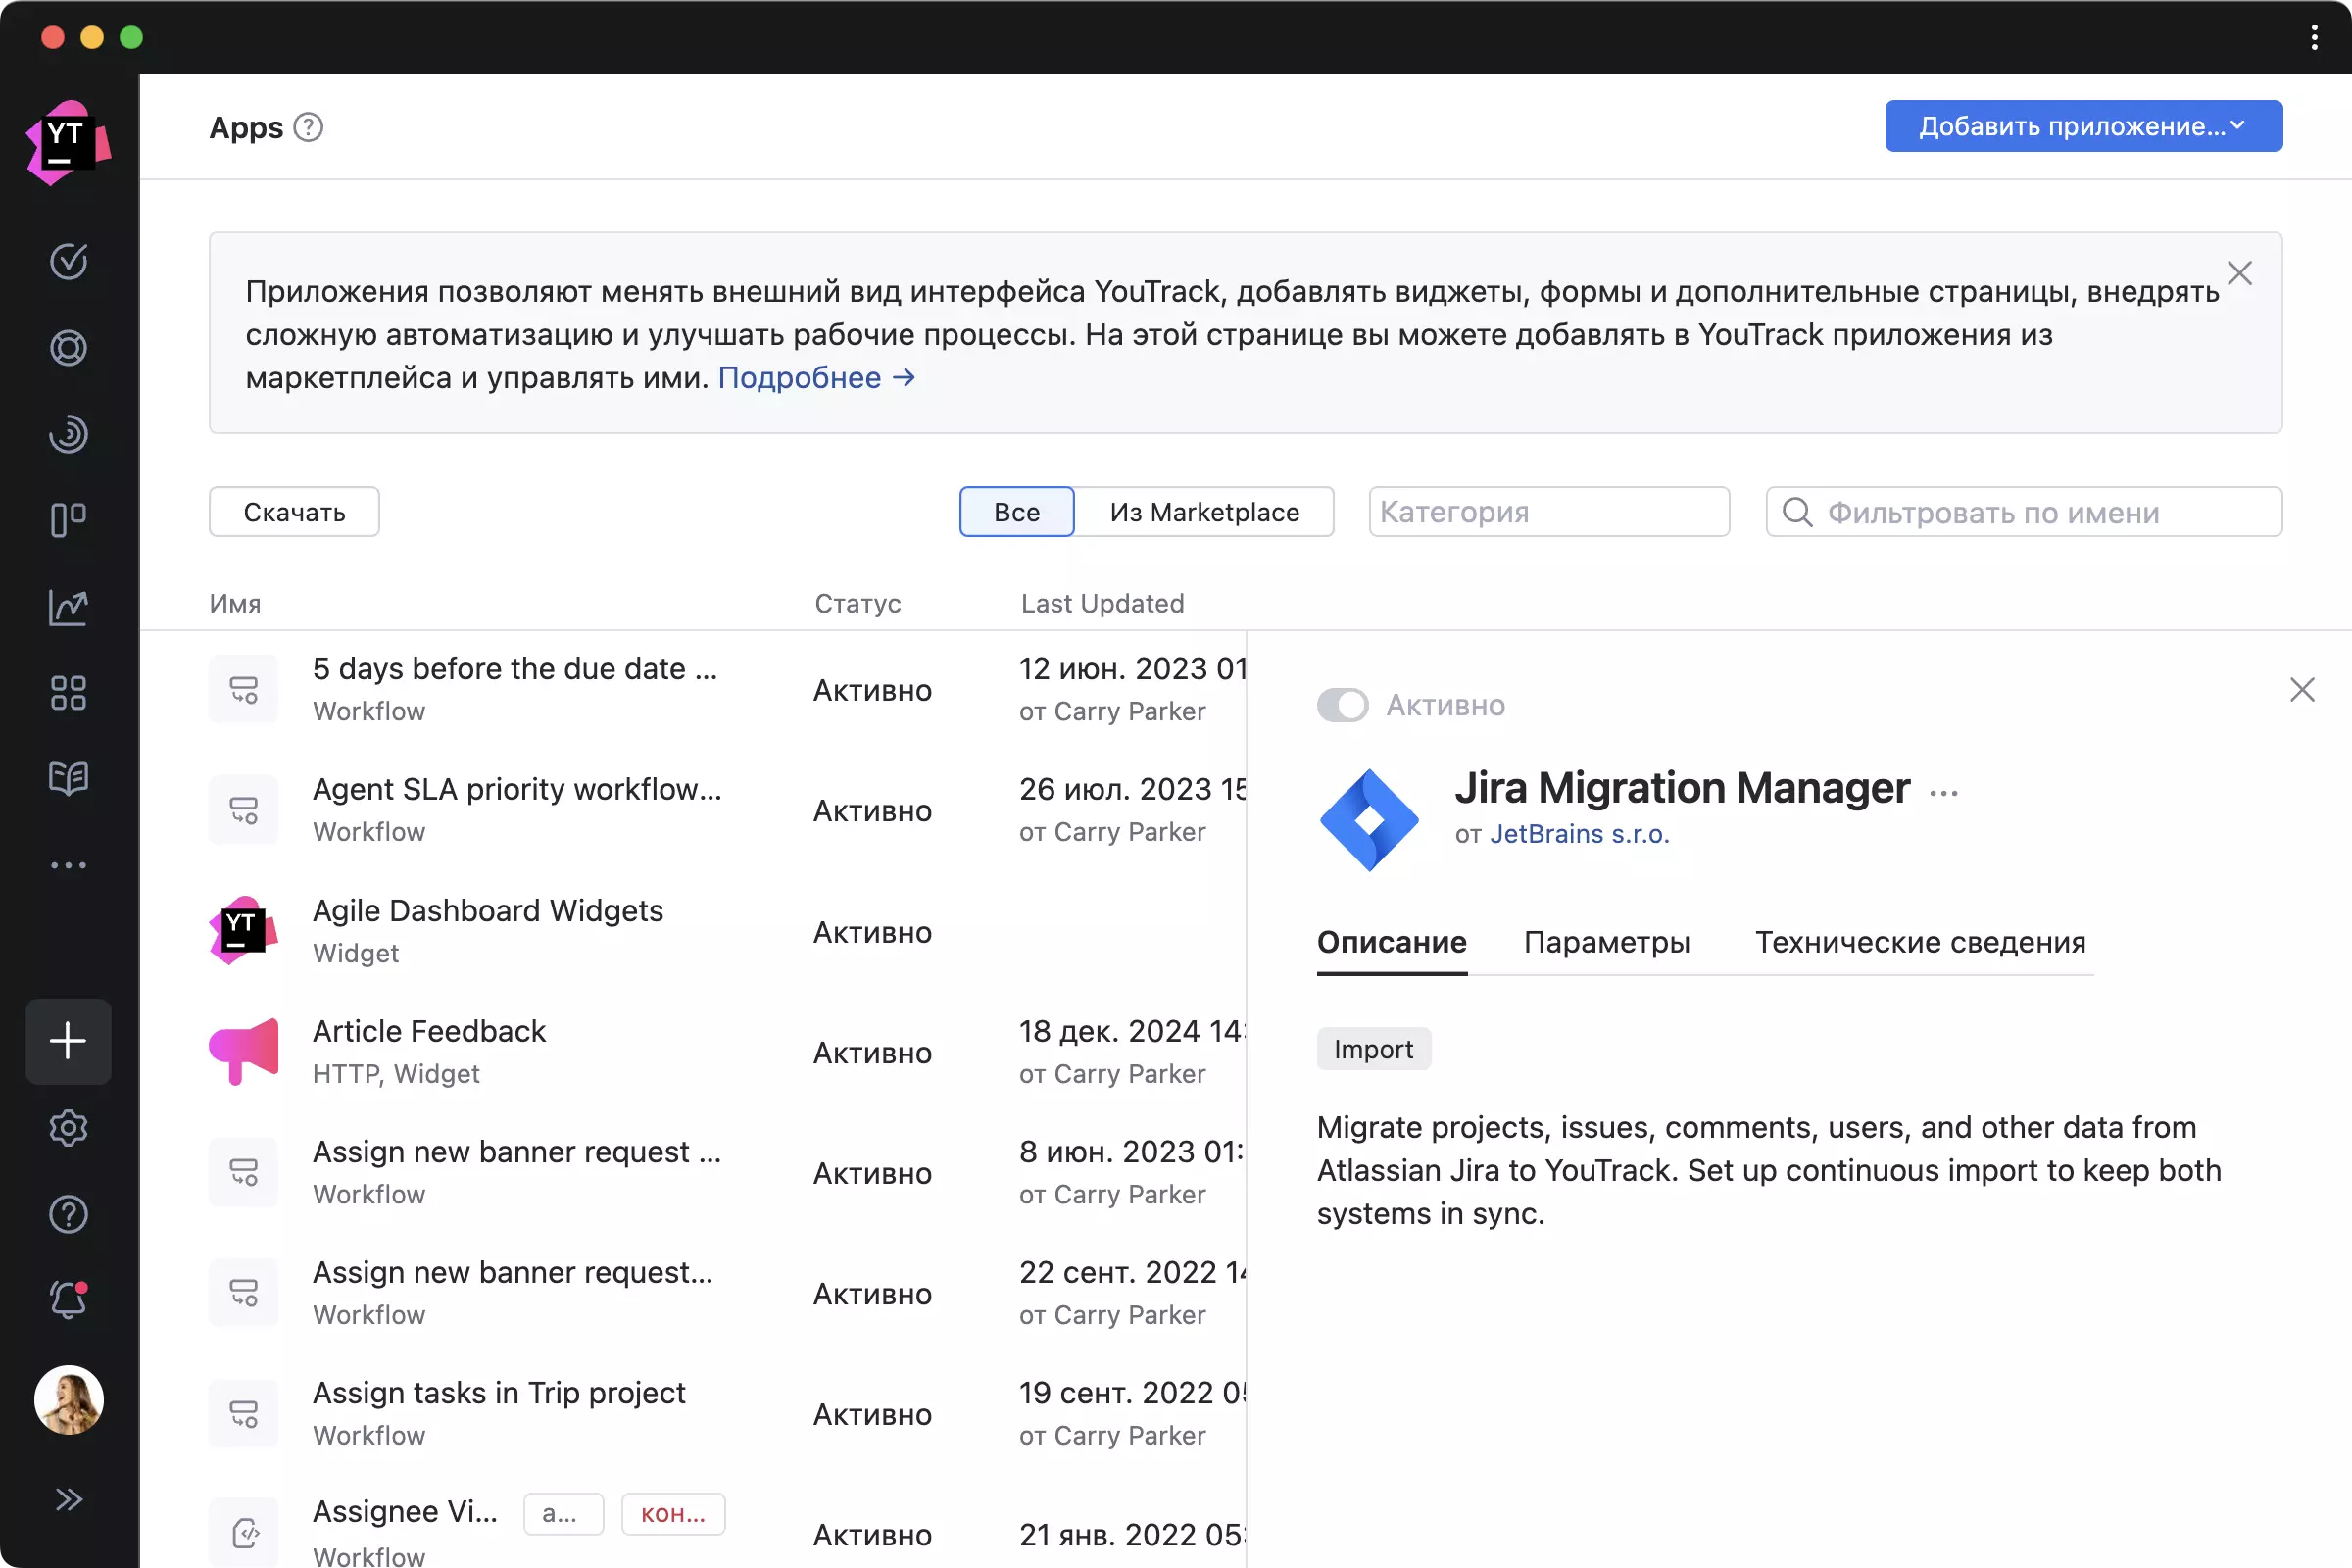Open the Reports chart sidebar icon
This screenshot has height=1568, width=2352.
68,606
